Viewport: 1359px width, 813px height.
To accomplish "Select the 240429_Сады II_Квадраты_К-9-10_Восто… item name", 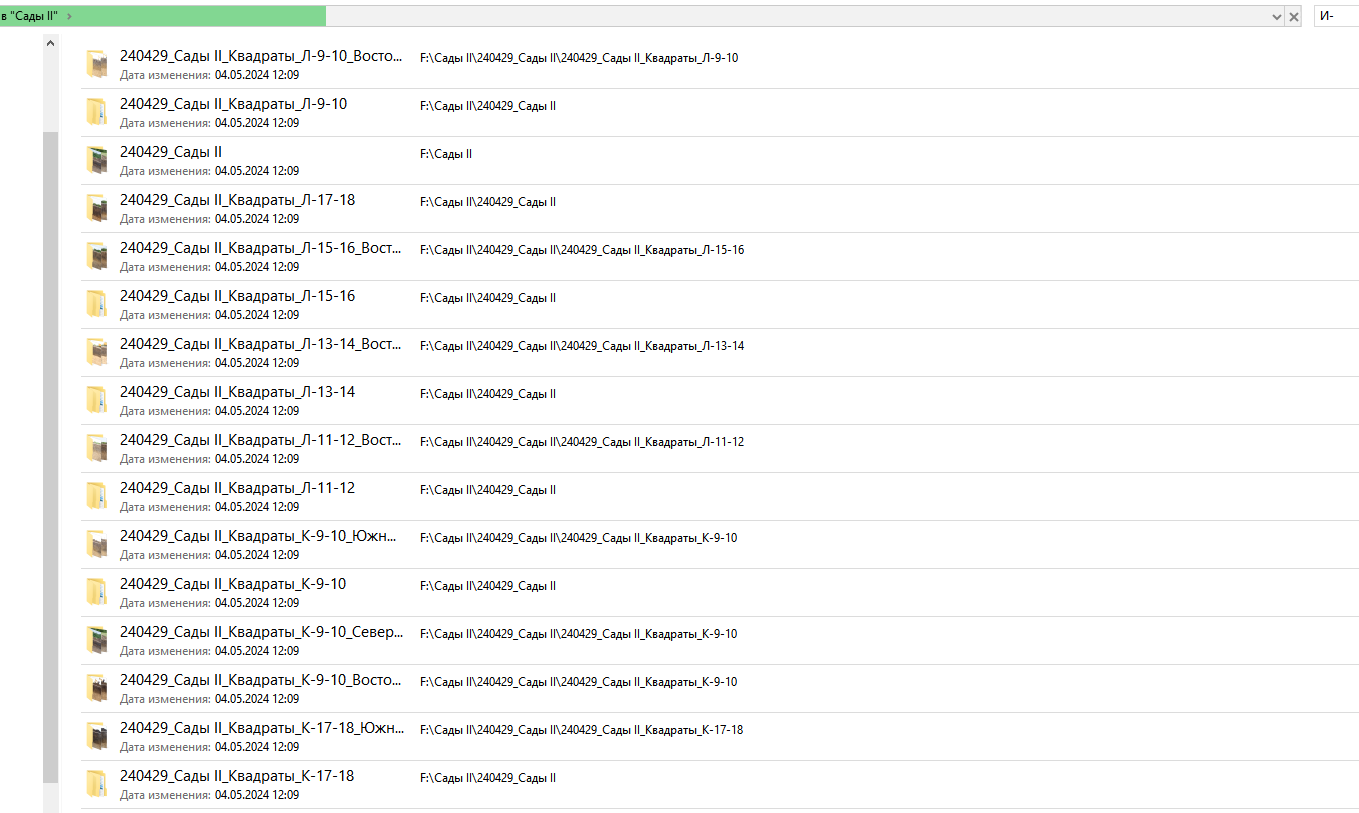I will pyautogui.click(x=260, y=680).
